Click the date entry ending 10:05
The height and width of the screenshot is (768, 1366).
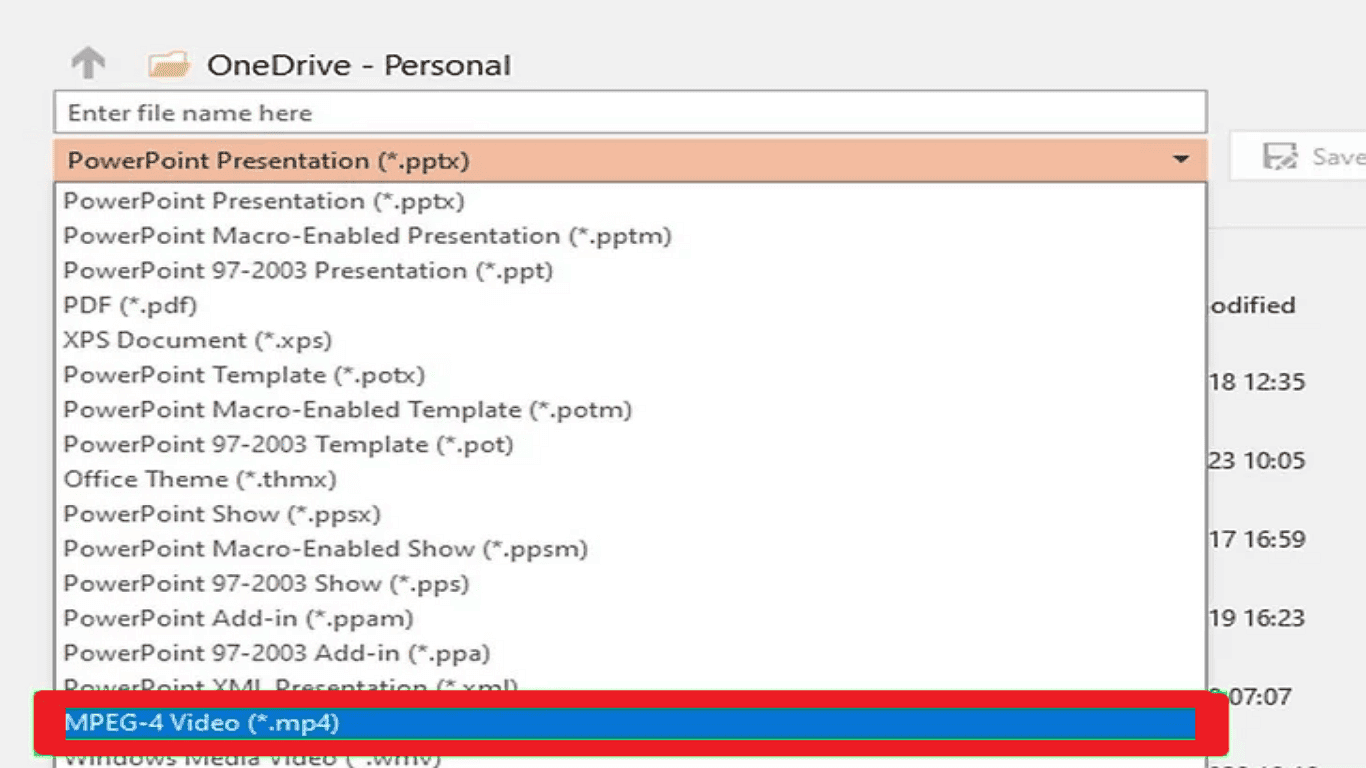coord(1257,461)
